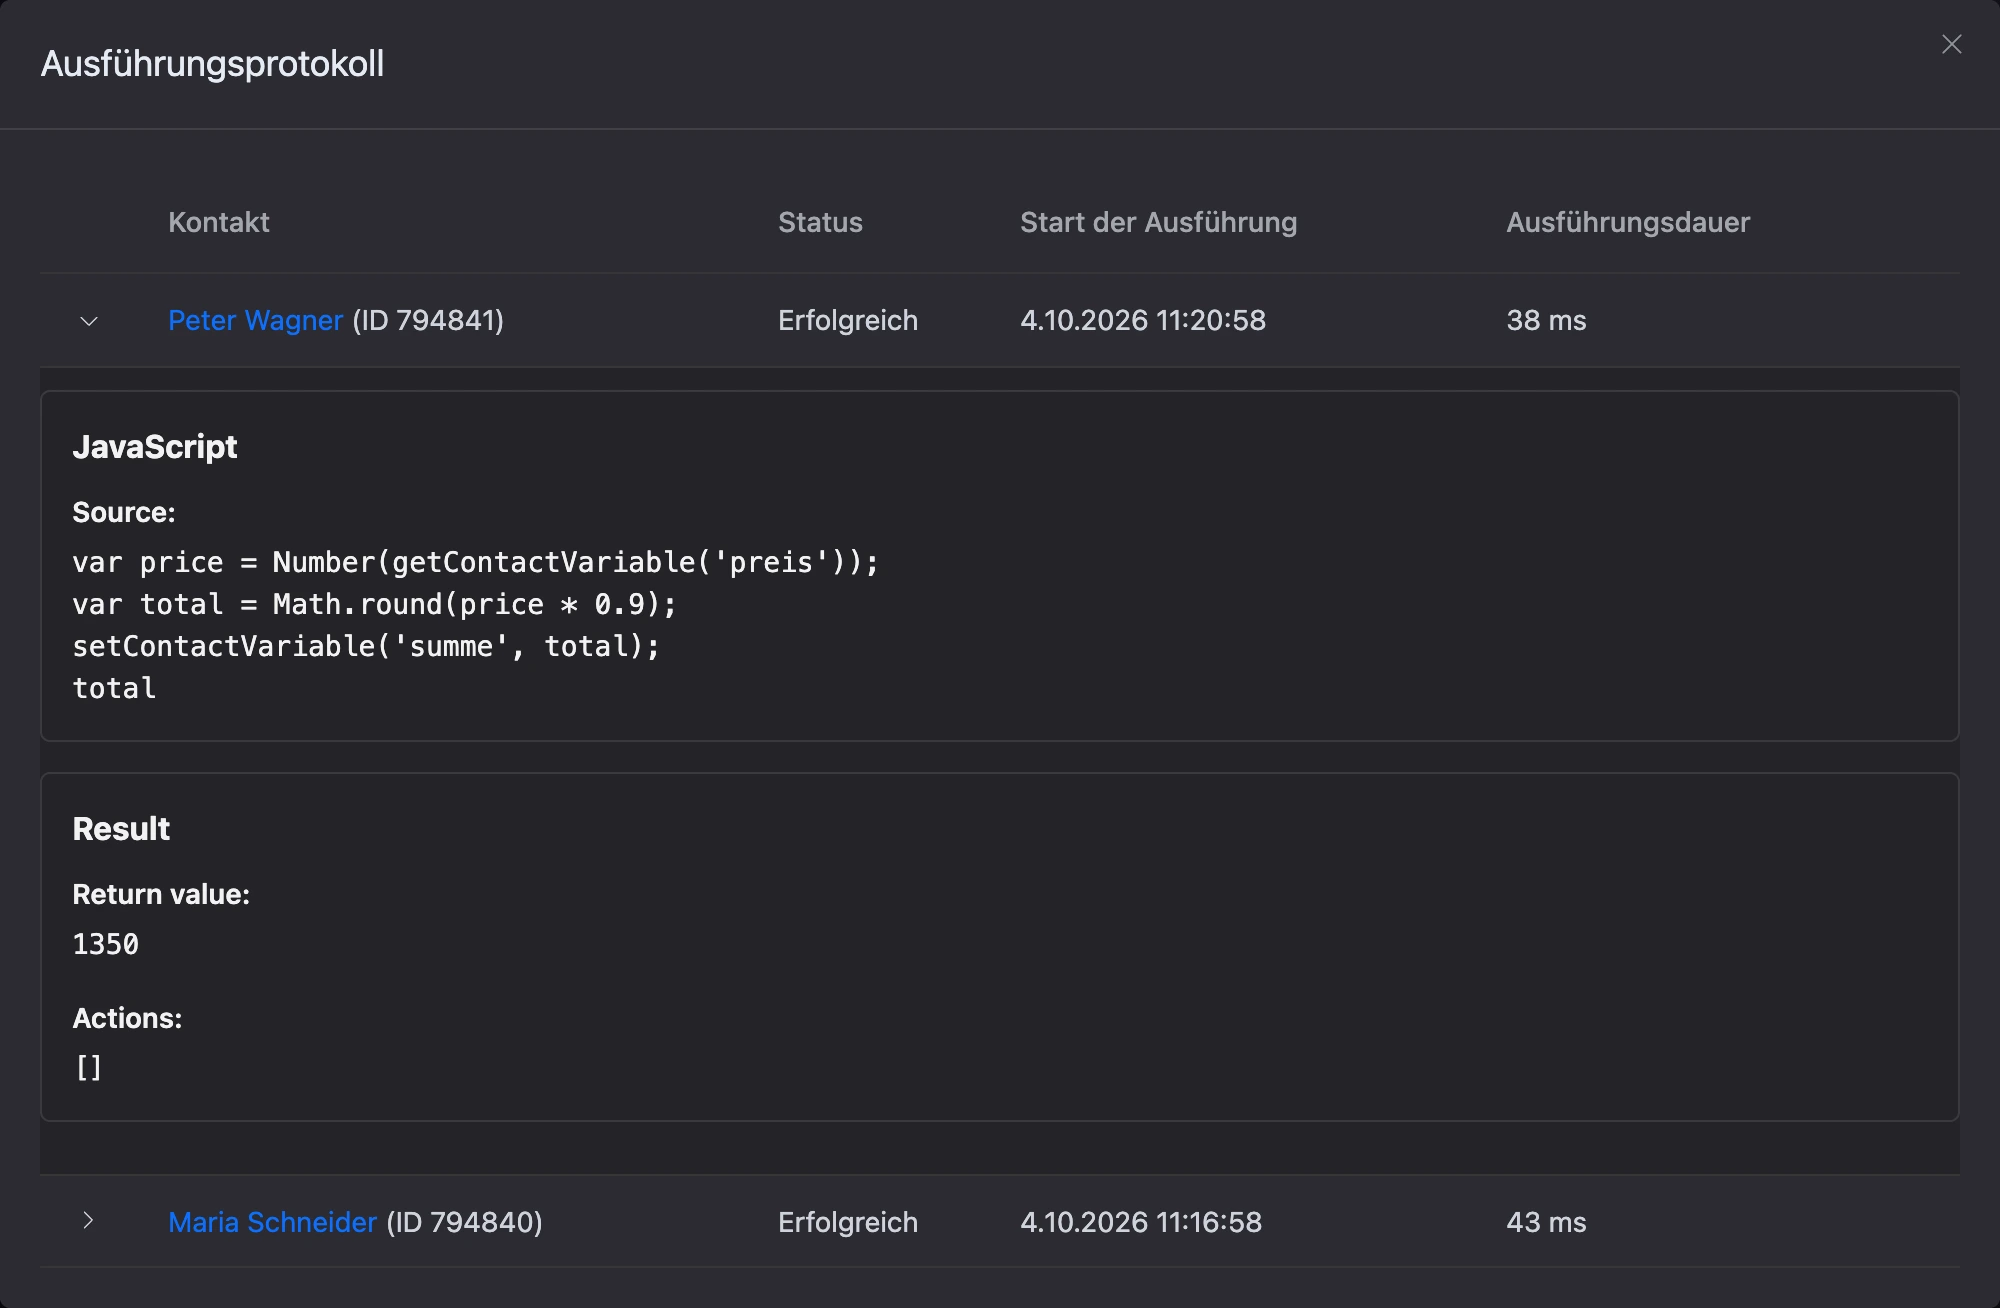Image resolution: width=2000 pixels, height=1308 pixels.
Task: Click the (ID 794841) text
Action: [428, 320]
